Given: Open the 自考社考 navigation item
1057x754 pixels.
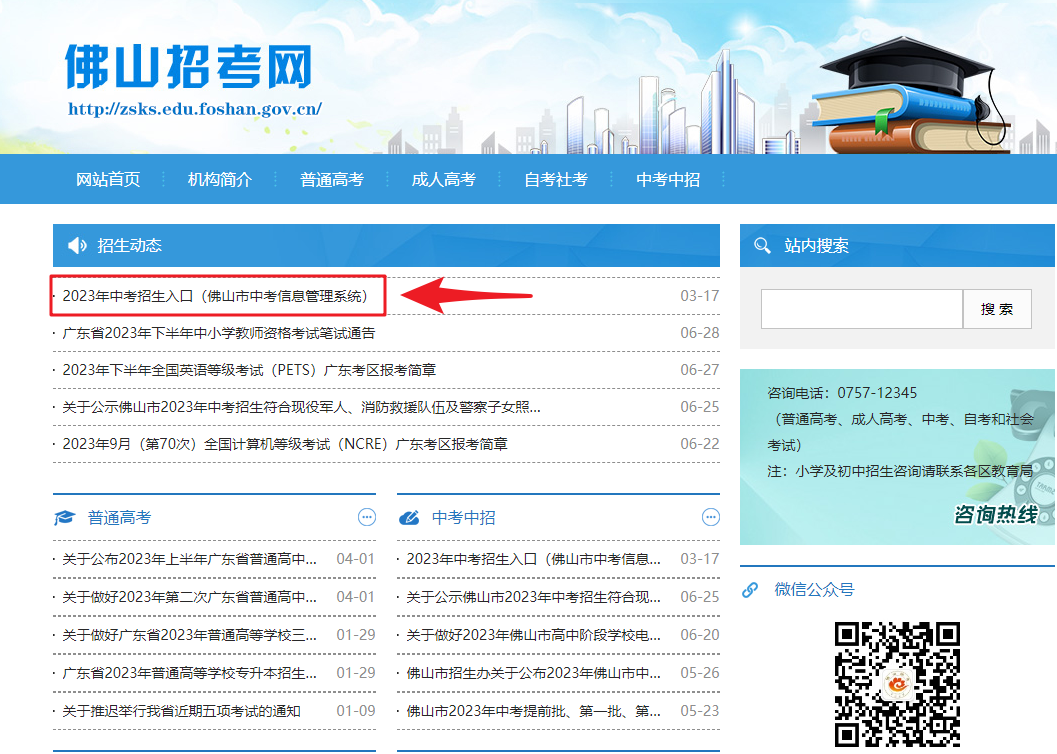Looking at the screenshot, I should tap(556, 180).
